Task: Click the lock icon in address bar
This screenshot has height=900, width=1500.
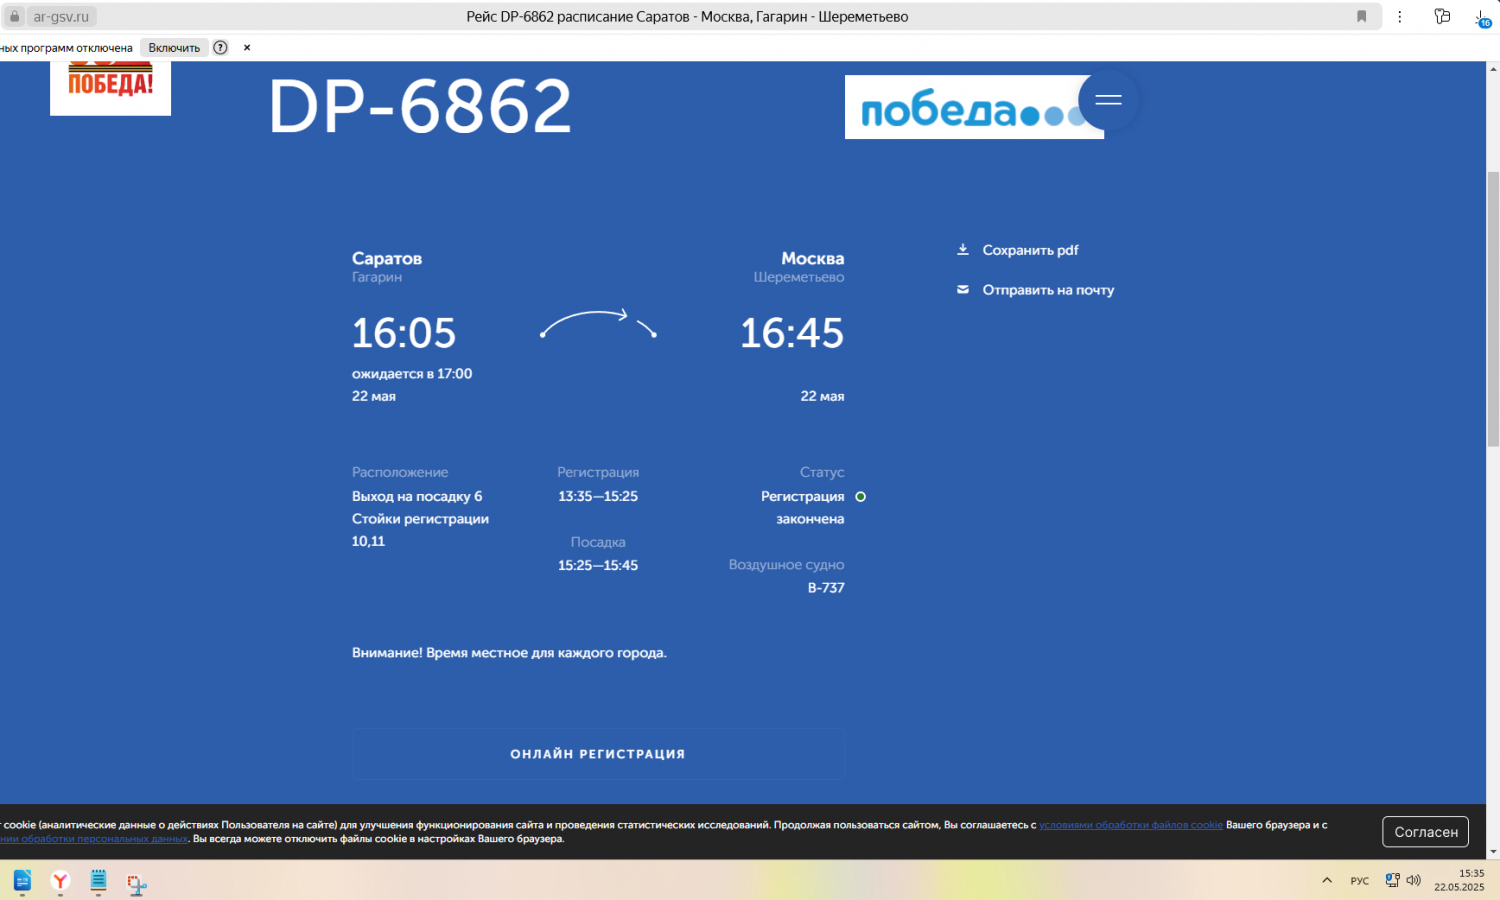Action: [14, 16]
